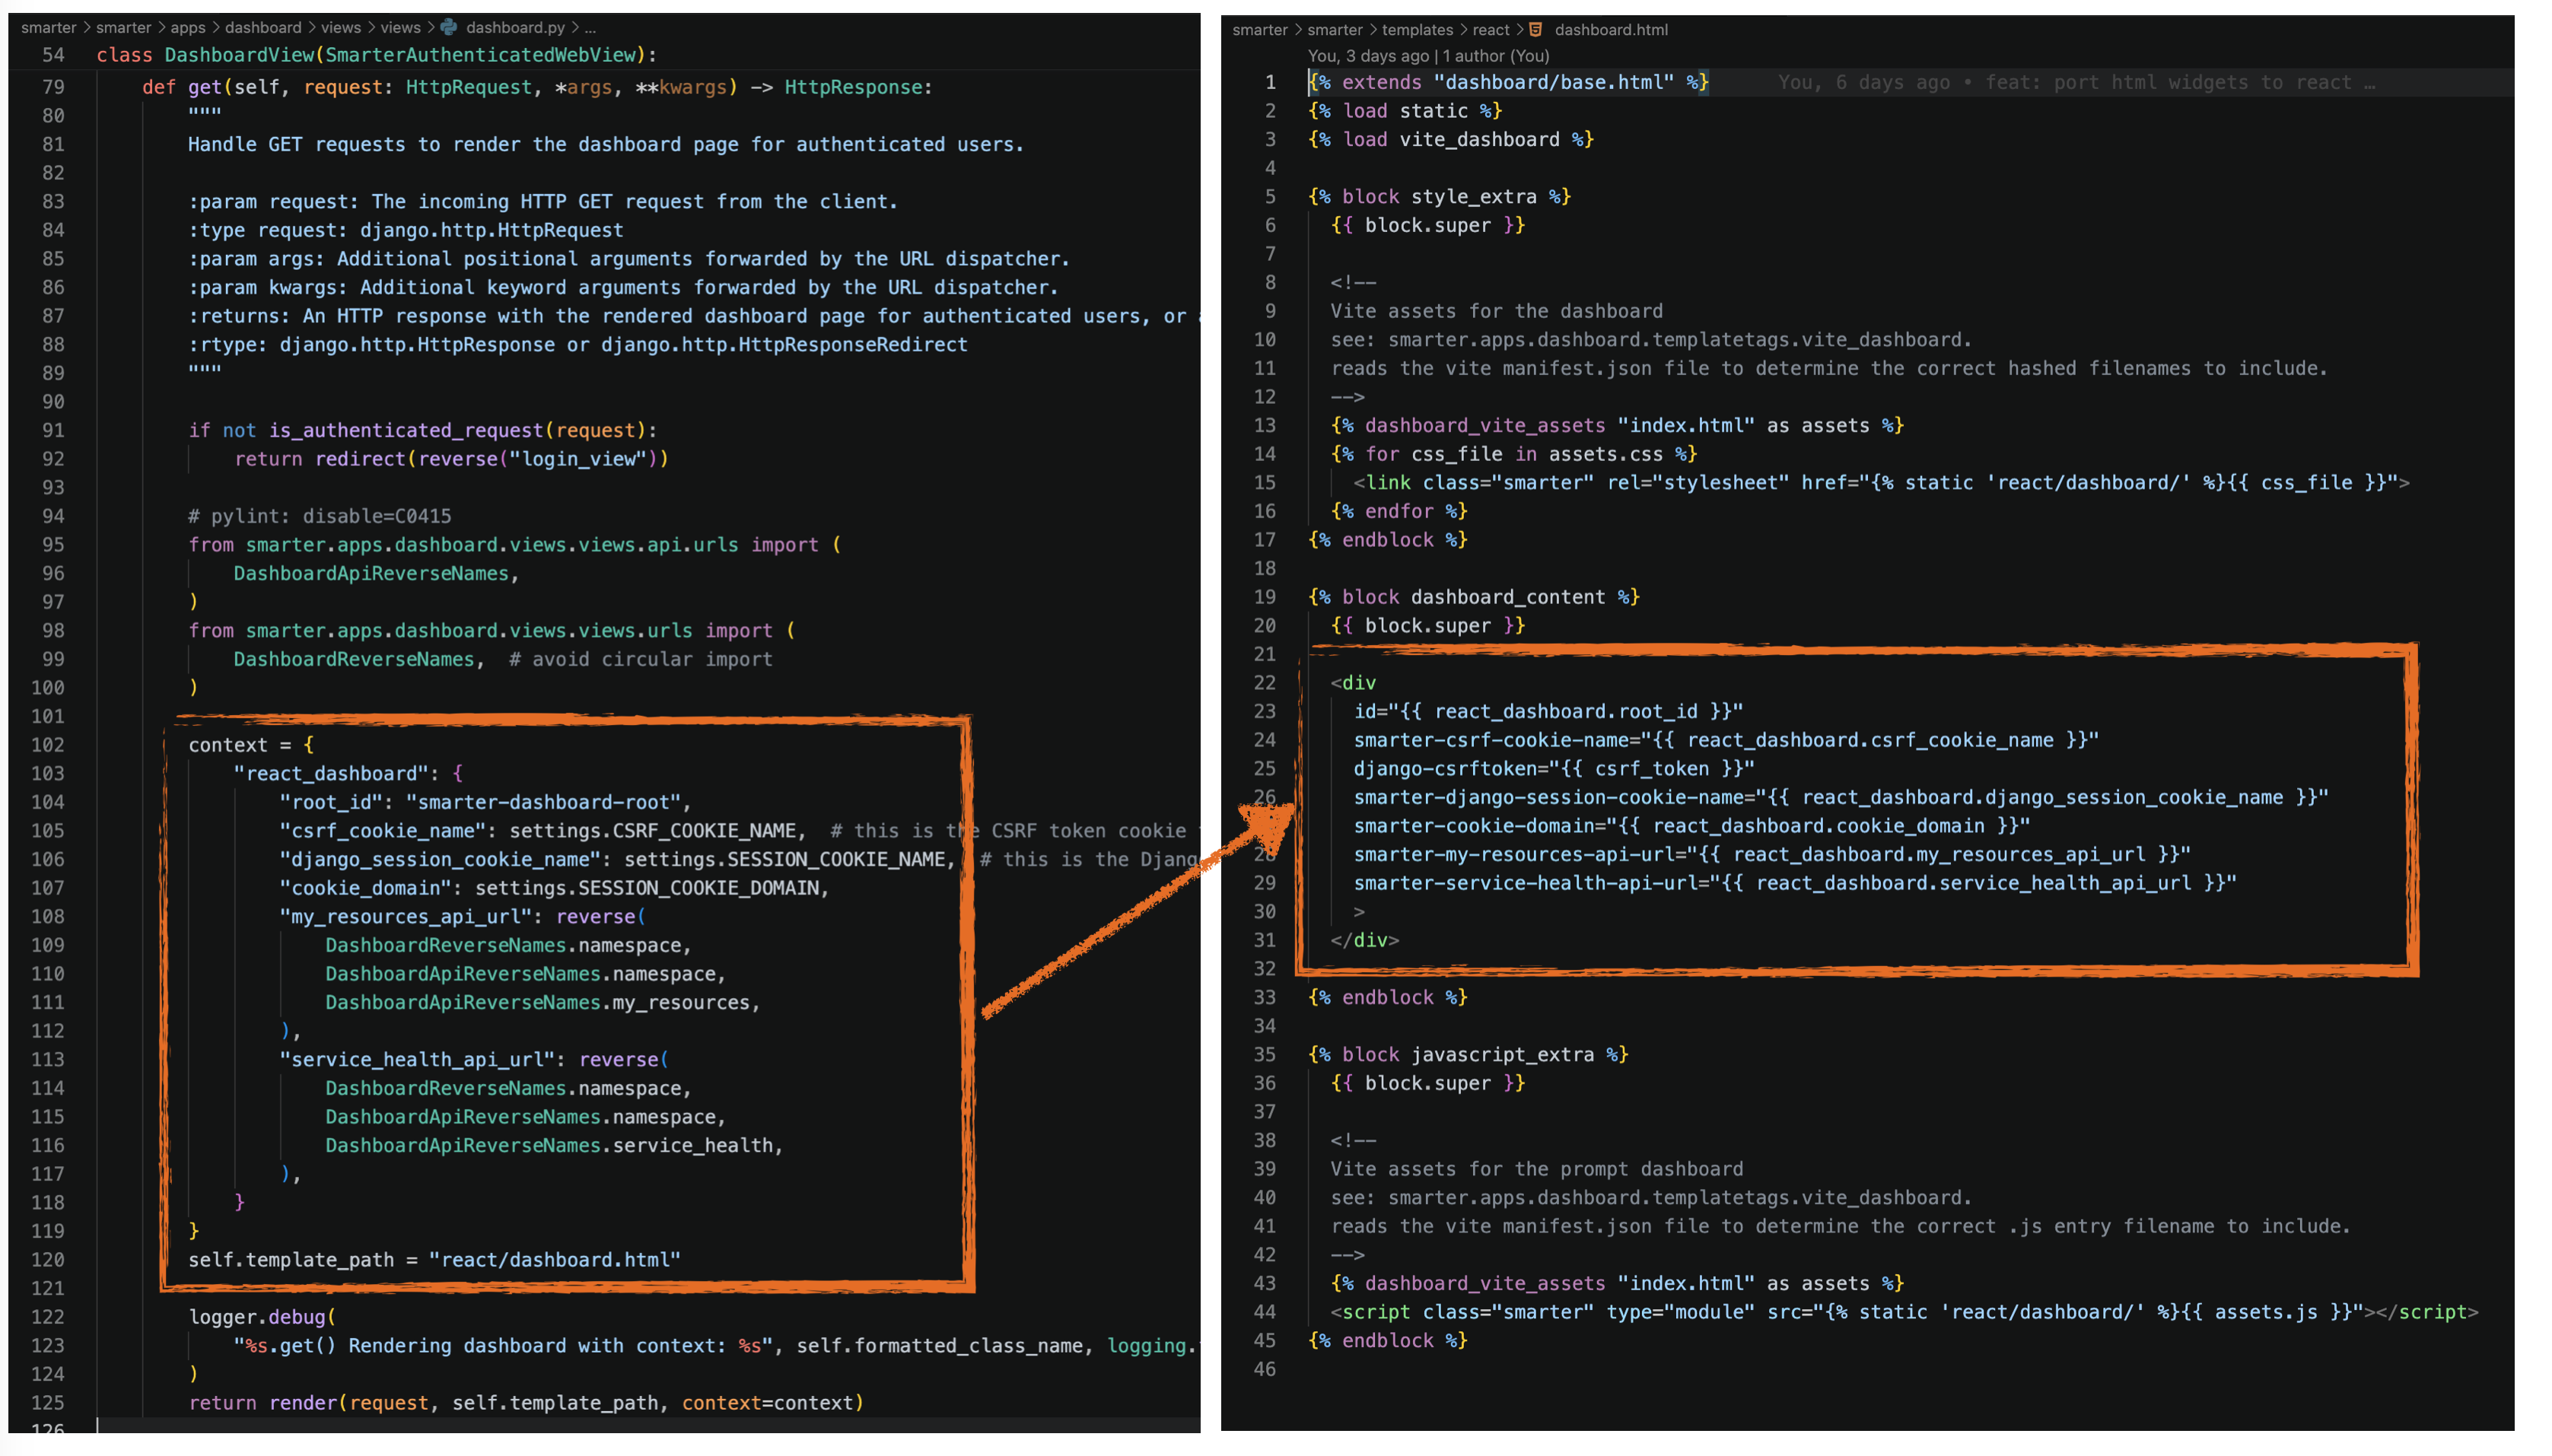Screen dimensions: 2552x1456
Task: Click 'DashboardApiReverseNames,' on line 96
Action: (377, 574)
